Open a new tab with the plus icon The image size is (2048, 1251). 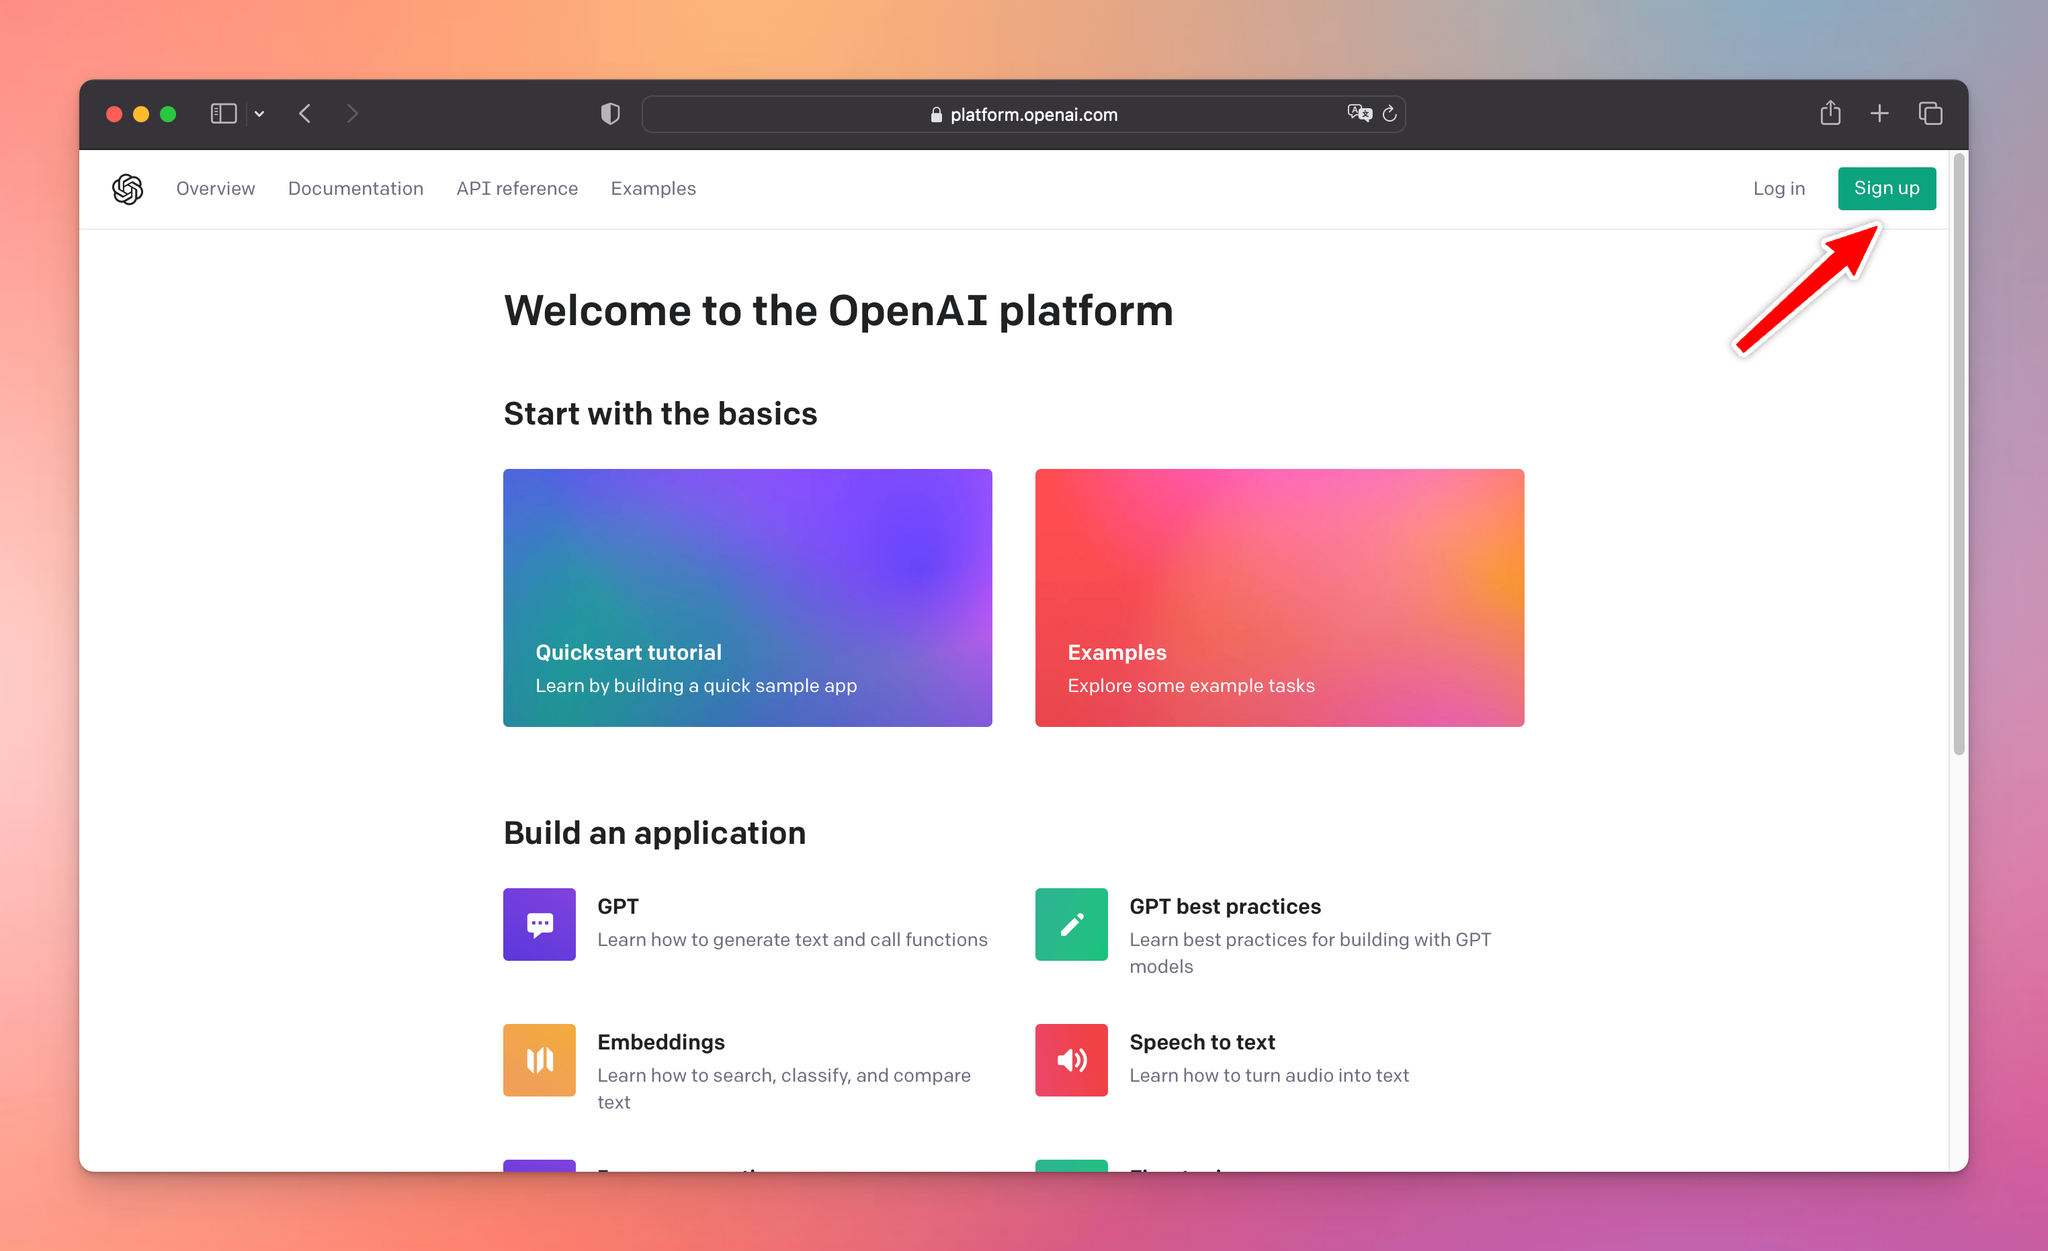pos(1879,113)
